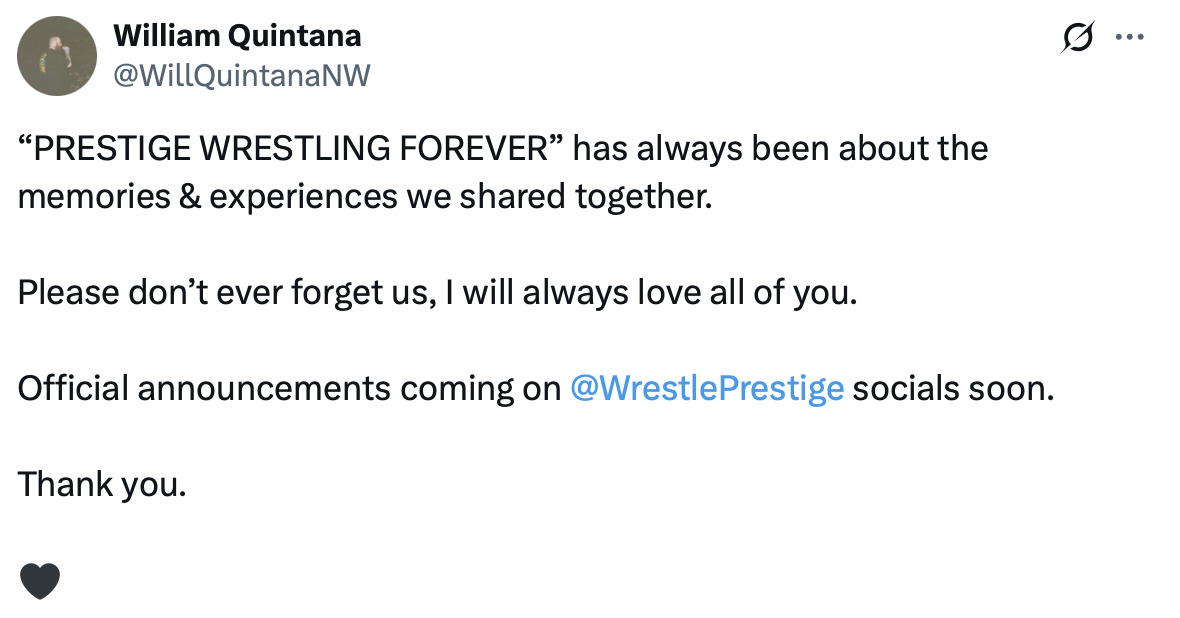Open the three-dot more options menu
The height and width of the screenshot is (618, 1180).
pyautogui.click(x=1130, y=37)
